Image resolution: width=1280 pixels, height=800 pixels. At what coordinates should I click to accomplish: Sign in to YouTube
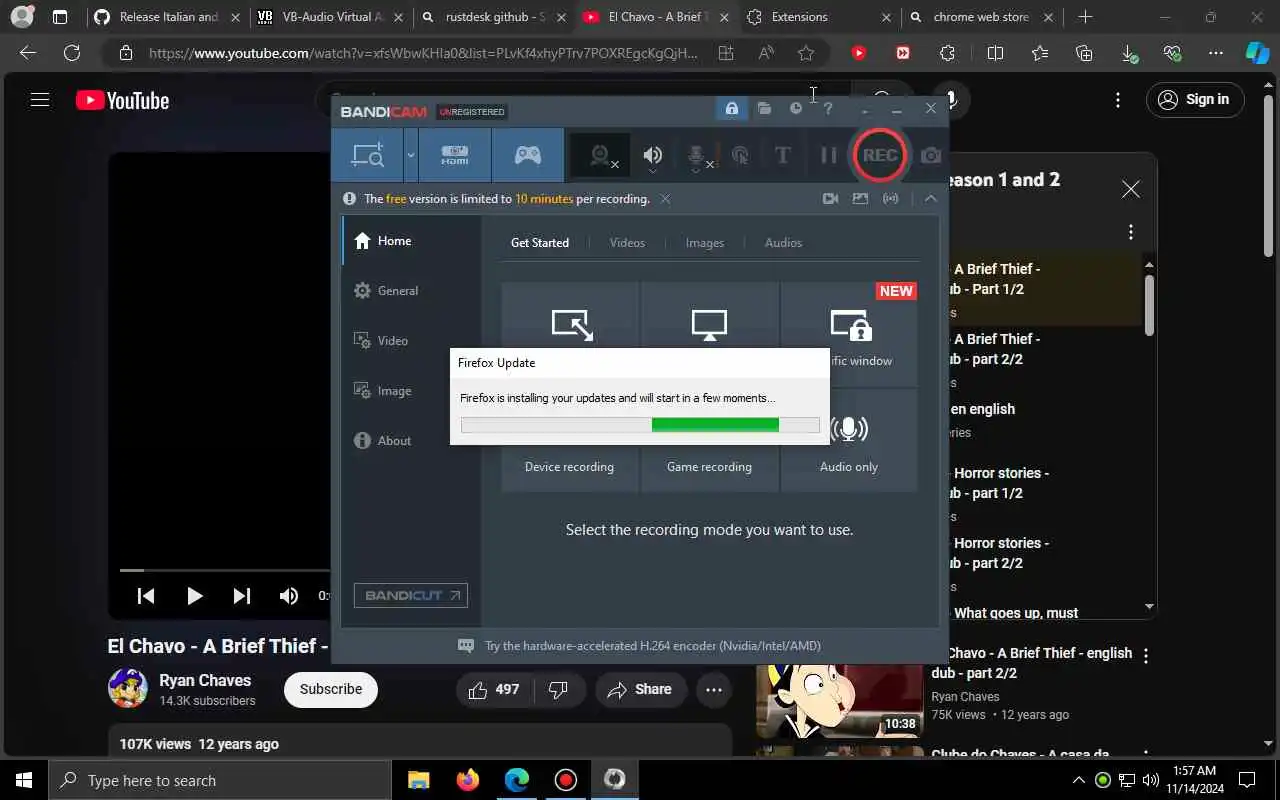1195,99
